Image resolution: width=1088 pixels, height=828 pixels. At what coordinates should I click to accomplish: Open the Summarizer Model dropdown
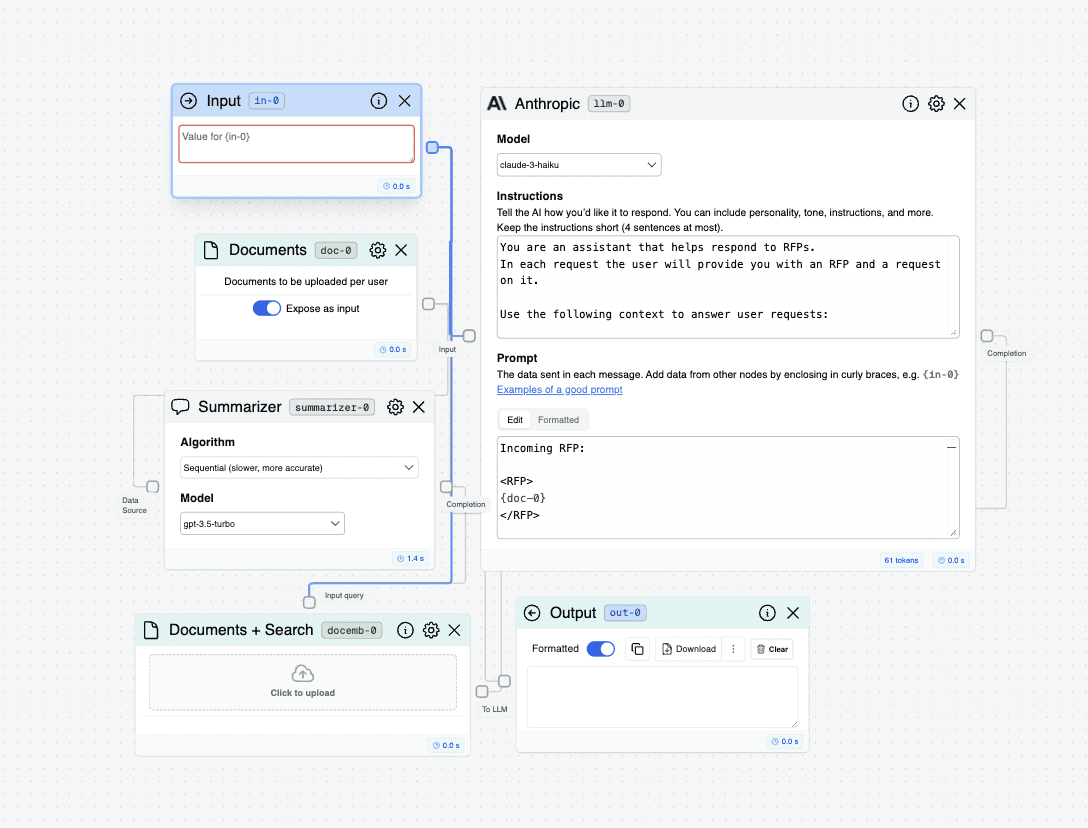[x=262, y=523]
